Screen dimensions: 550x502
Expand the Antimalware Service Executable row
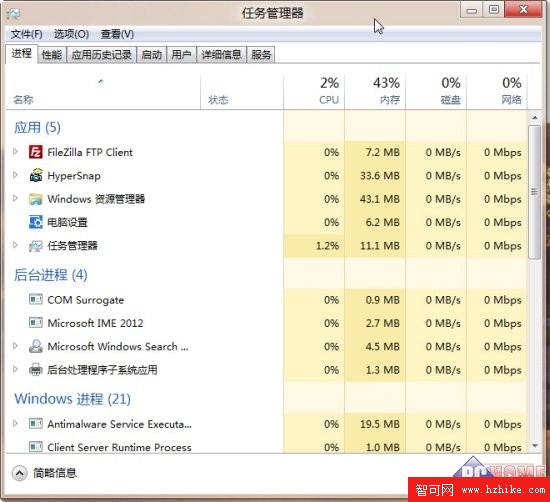point(15,423)
